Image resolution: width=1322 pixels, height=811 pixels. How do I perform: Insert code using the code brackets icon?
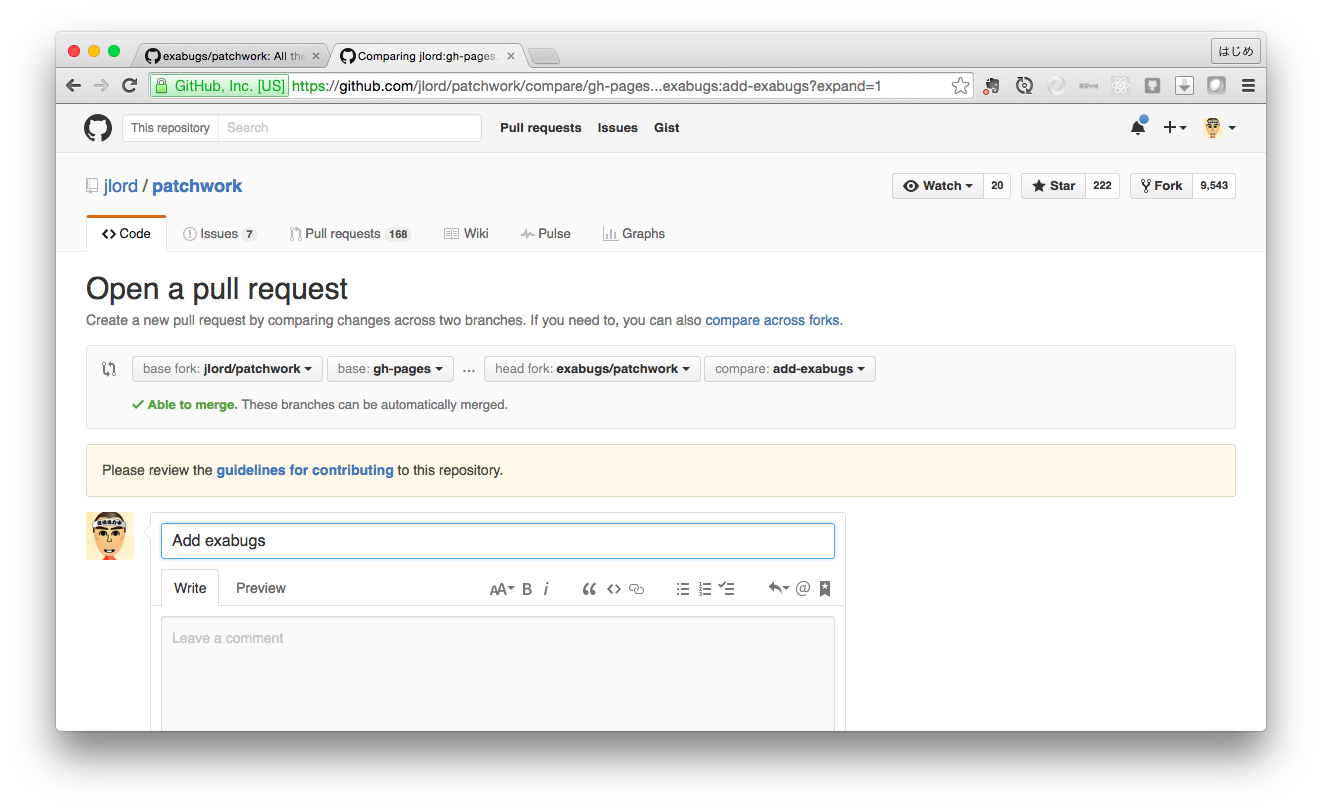[x=614, y=589]
